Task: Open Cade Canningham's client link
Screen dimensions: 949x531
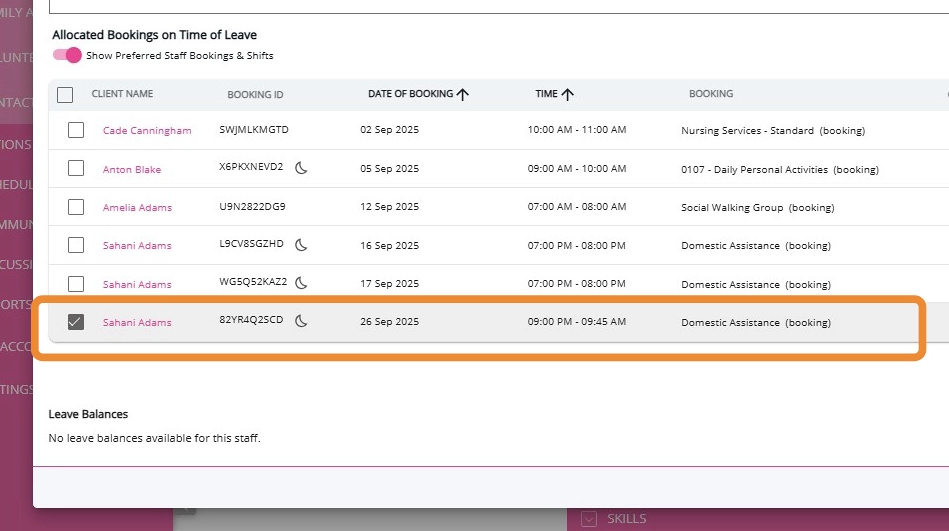Action: click(147, 131)
